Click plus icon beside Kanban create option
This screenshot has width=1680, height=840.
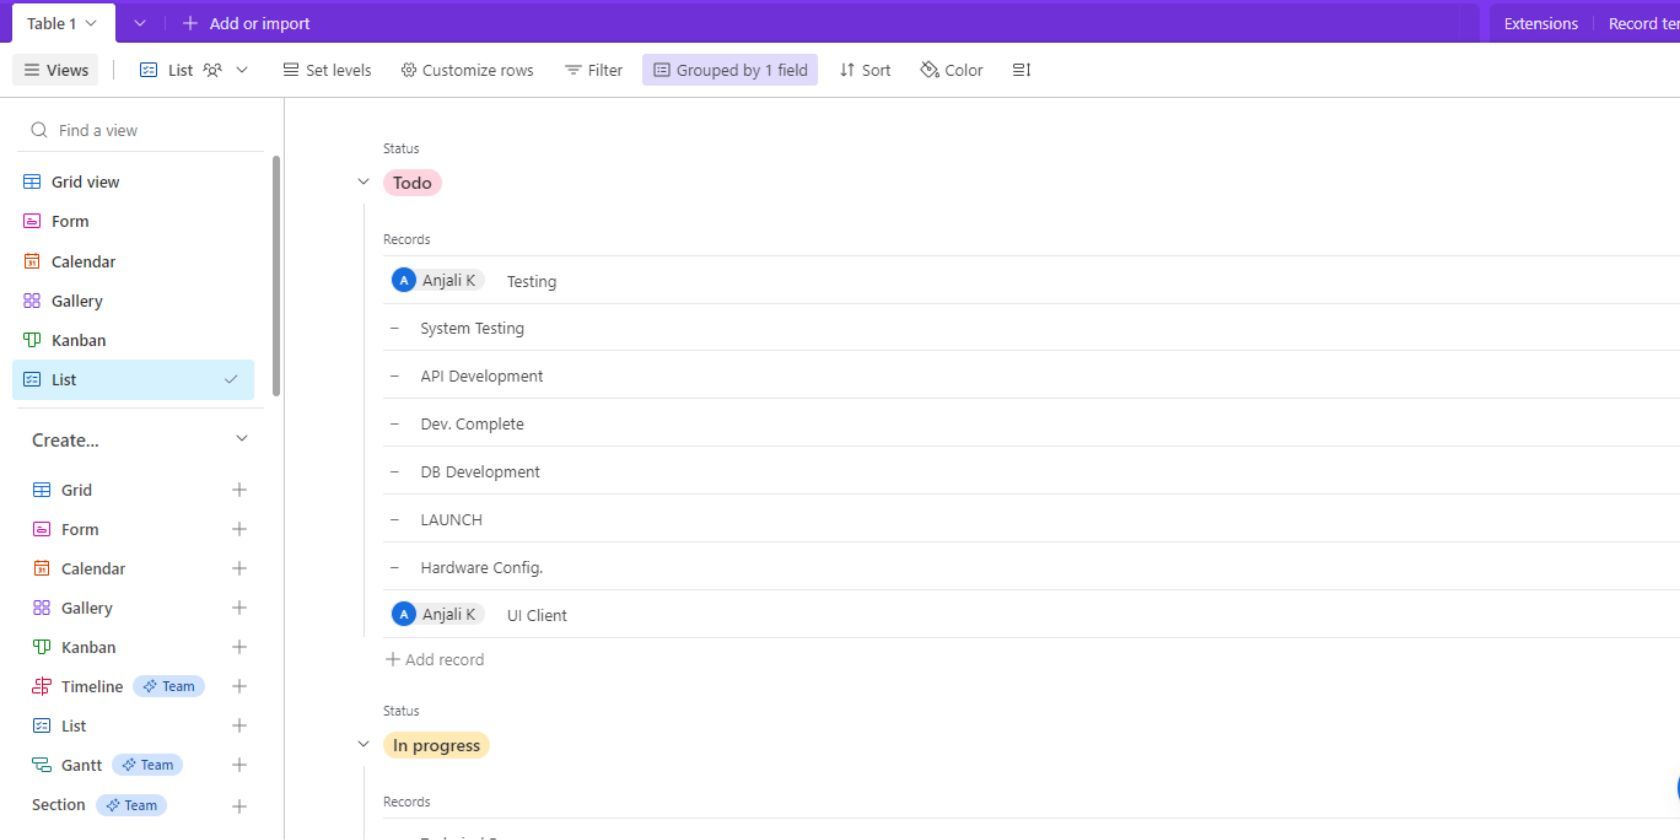239,647
